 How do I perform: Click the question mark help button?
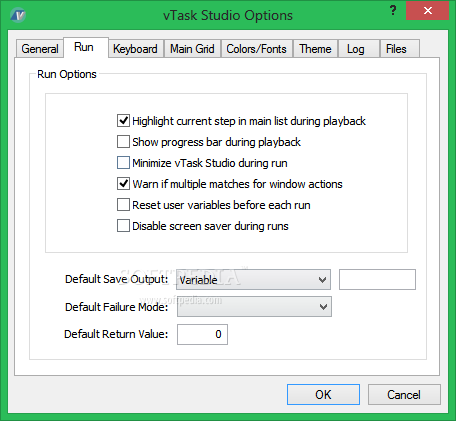point(393,11)
